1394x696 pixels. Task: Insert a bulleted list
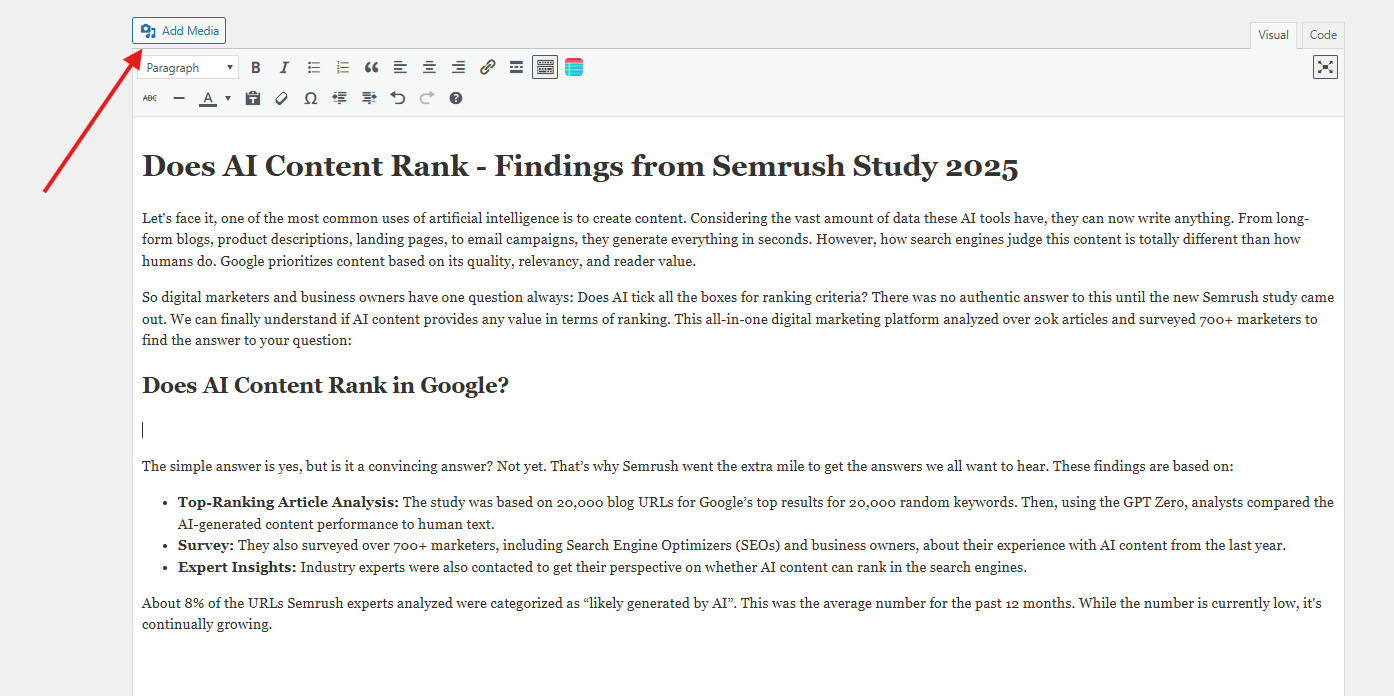(x=314, y=68)
